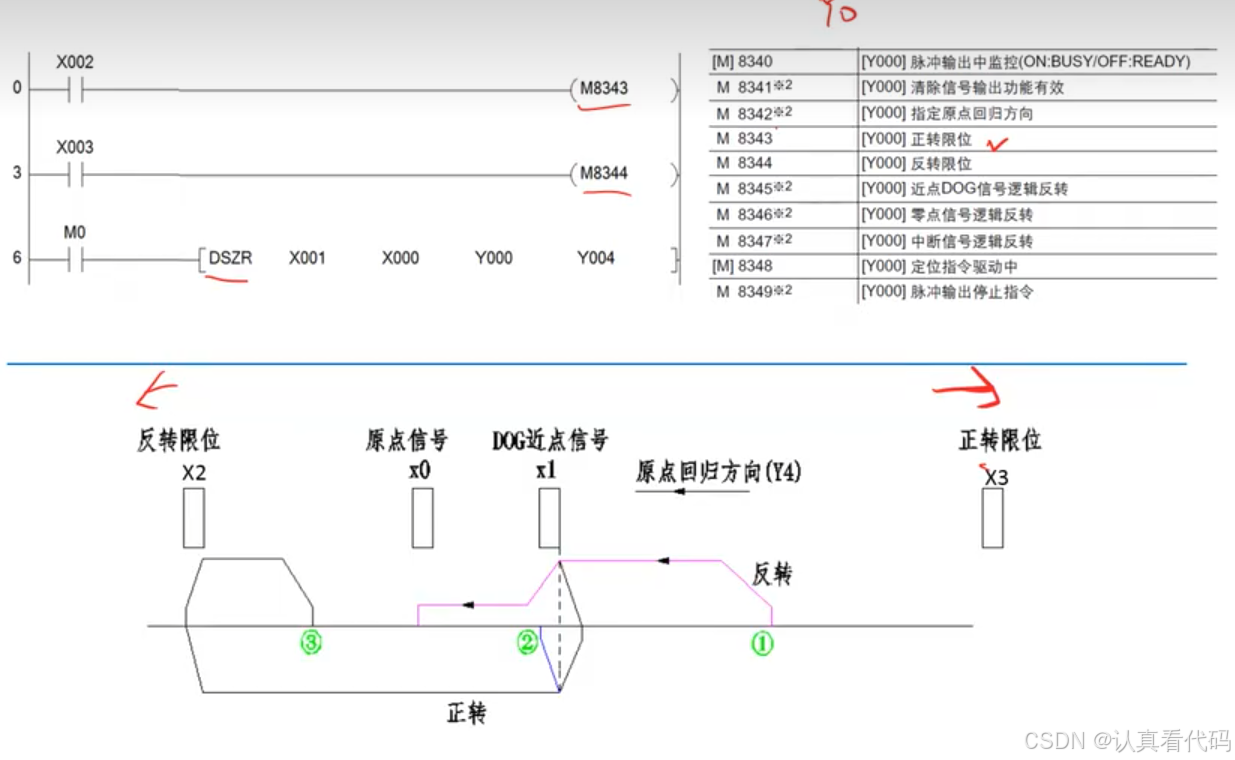This screenshot has height=760, width=1235.
Task: Select table cell 'M 8346'
Action: 754,215
